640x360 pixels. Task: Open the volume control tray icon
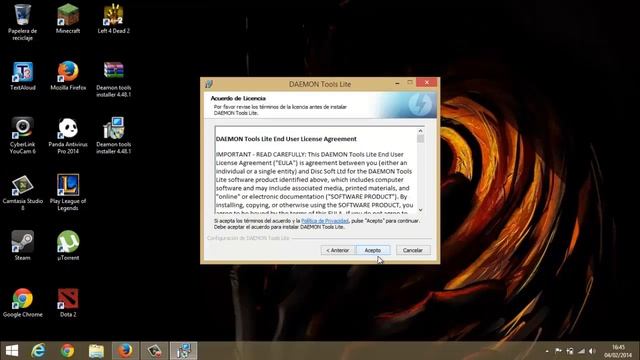tap(592, 351)
